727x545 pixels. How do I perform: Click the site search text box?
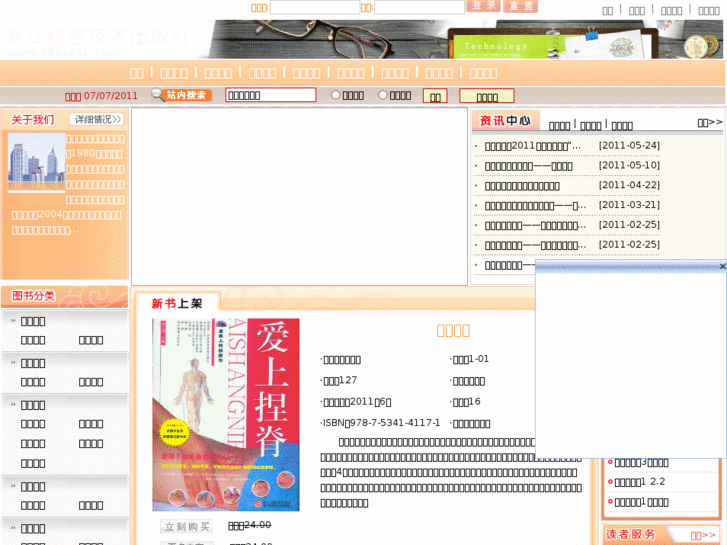271,95
